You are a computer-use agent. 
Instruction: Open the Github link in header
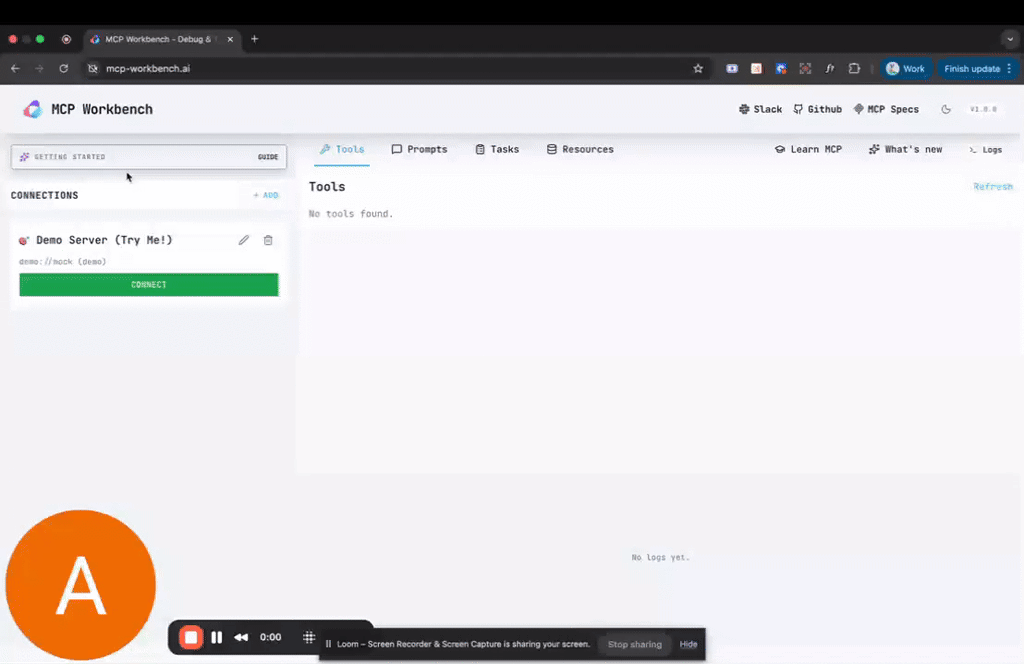click(x=818, y=110)
